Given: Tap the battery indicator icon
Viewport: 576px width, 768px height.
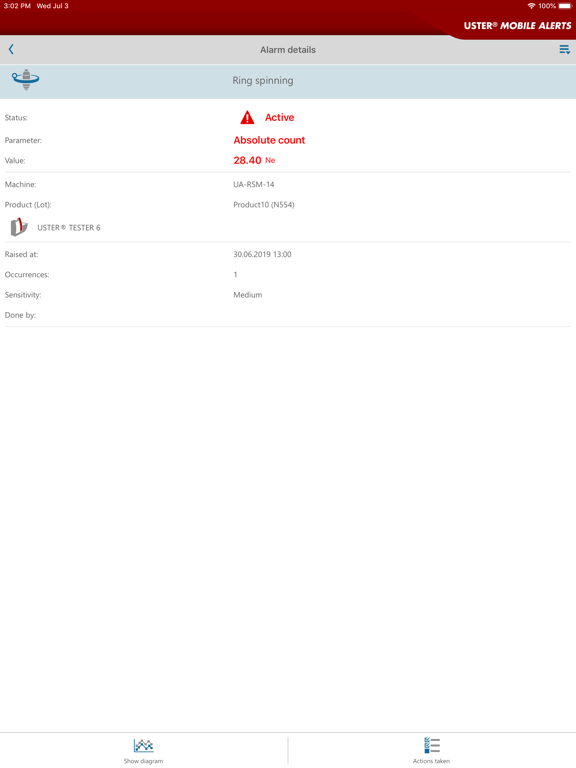Looking at the screenshot, I should pos(565,6).
